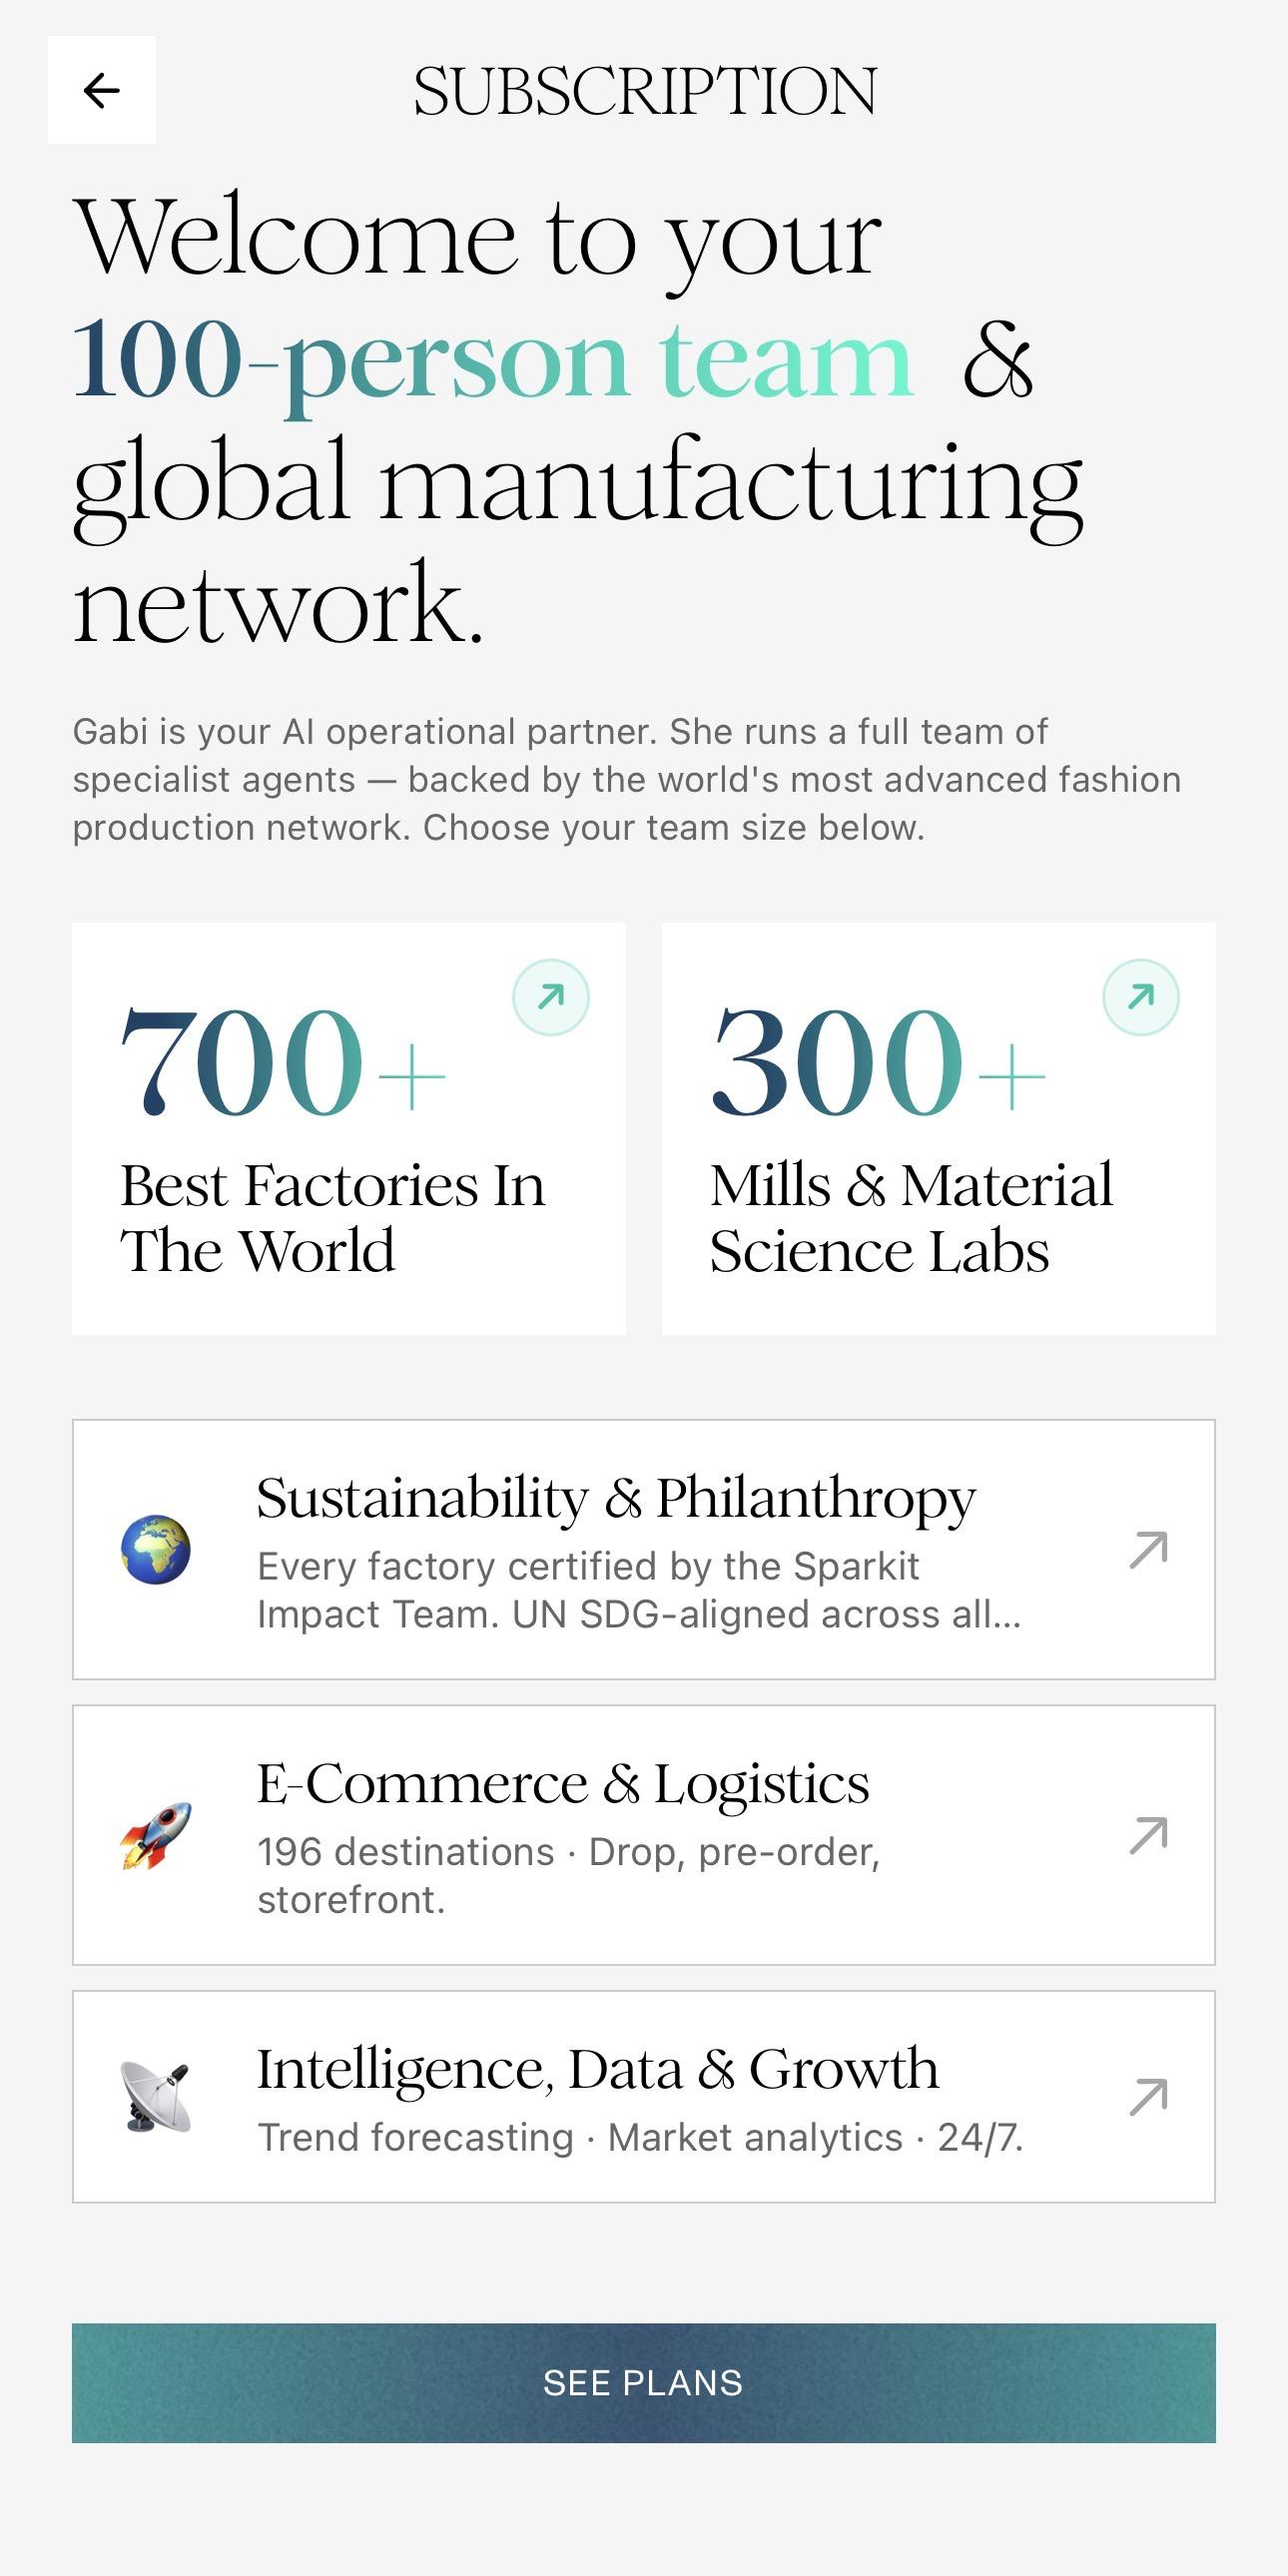Tap the back arrow button
Viewport: 1288px width, 2576px height.
point(102,90)
